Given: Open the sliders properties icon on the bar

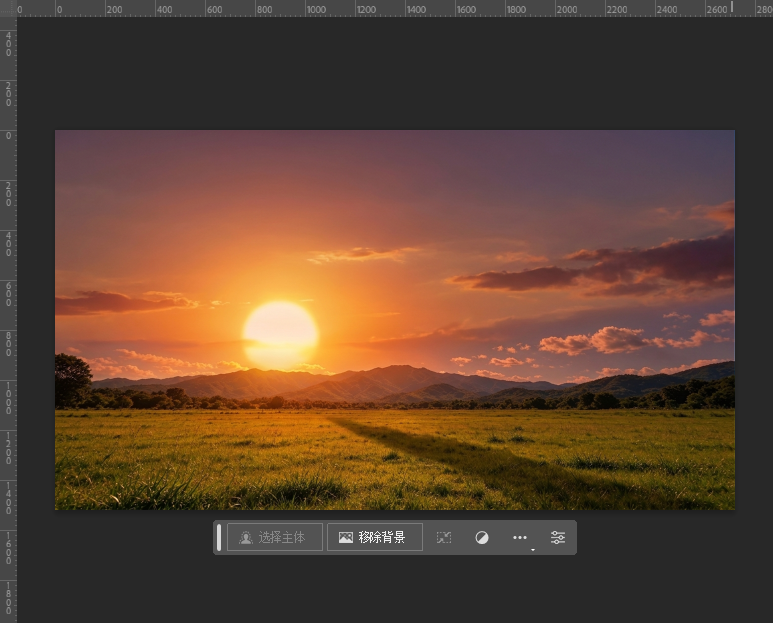Looking at the screenshot, I should (x=558, y=537).
